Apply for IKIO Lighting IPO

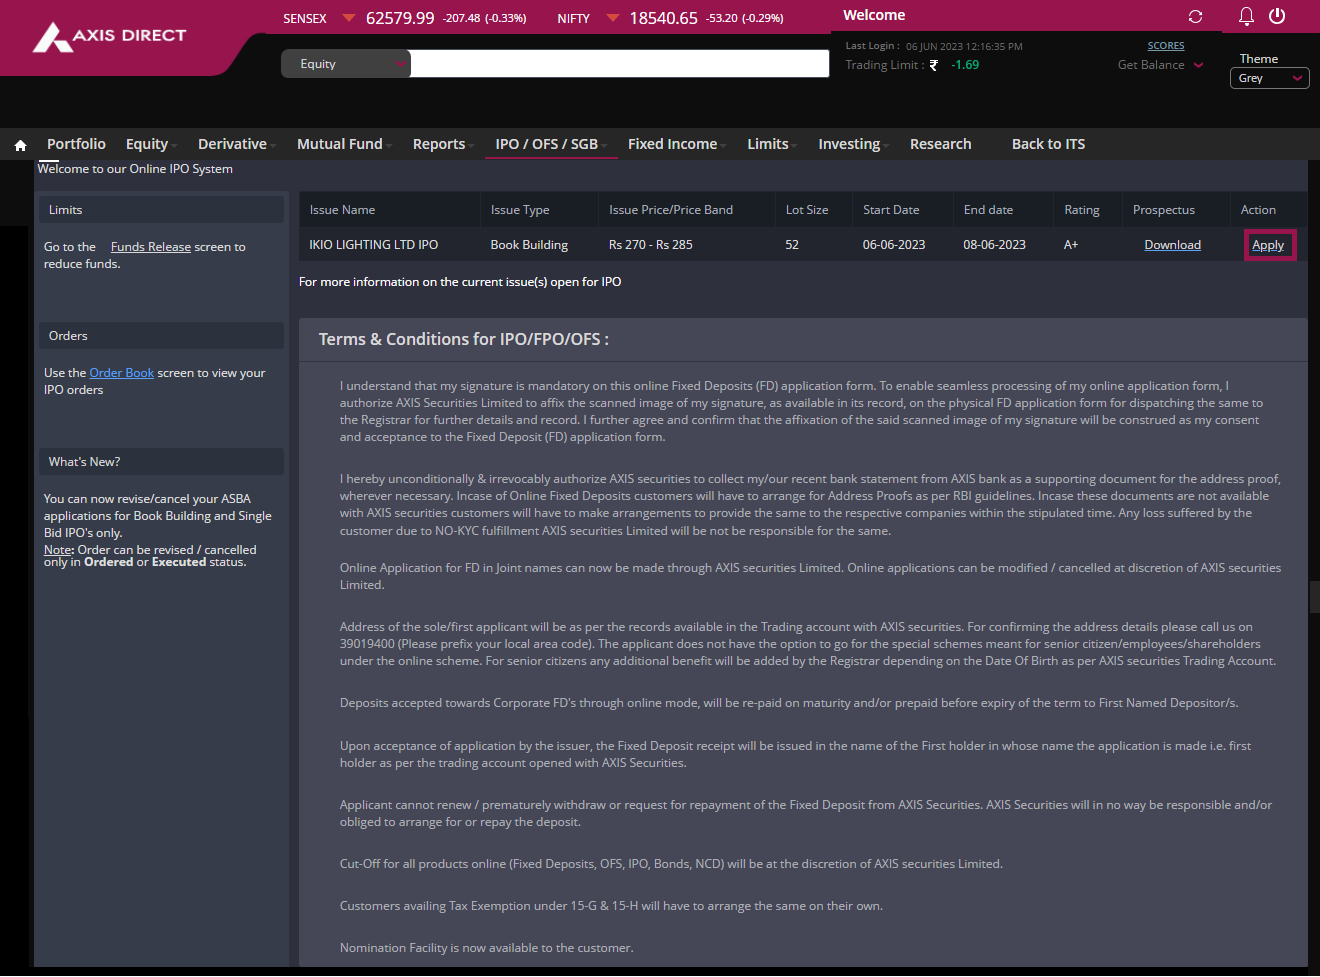pos(1268,245)
